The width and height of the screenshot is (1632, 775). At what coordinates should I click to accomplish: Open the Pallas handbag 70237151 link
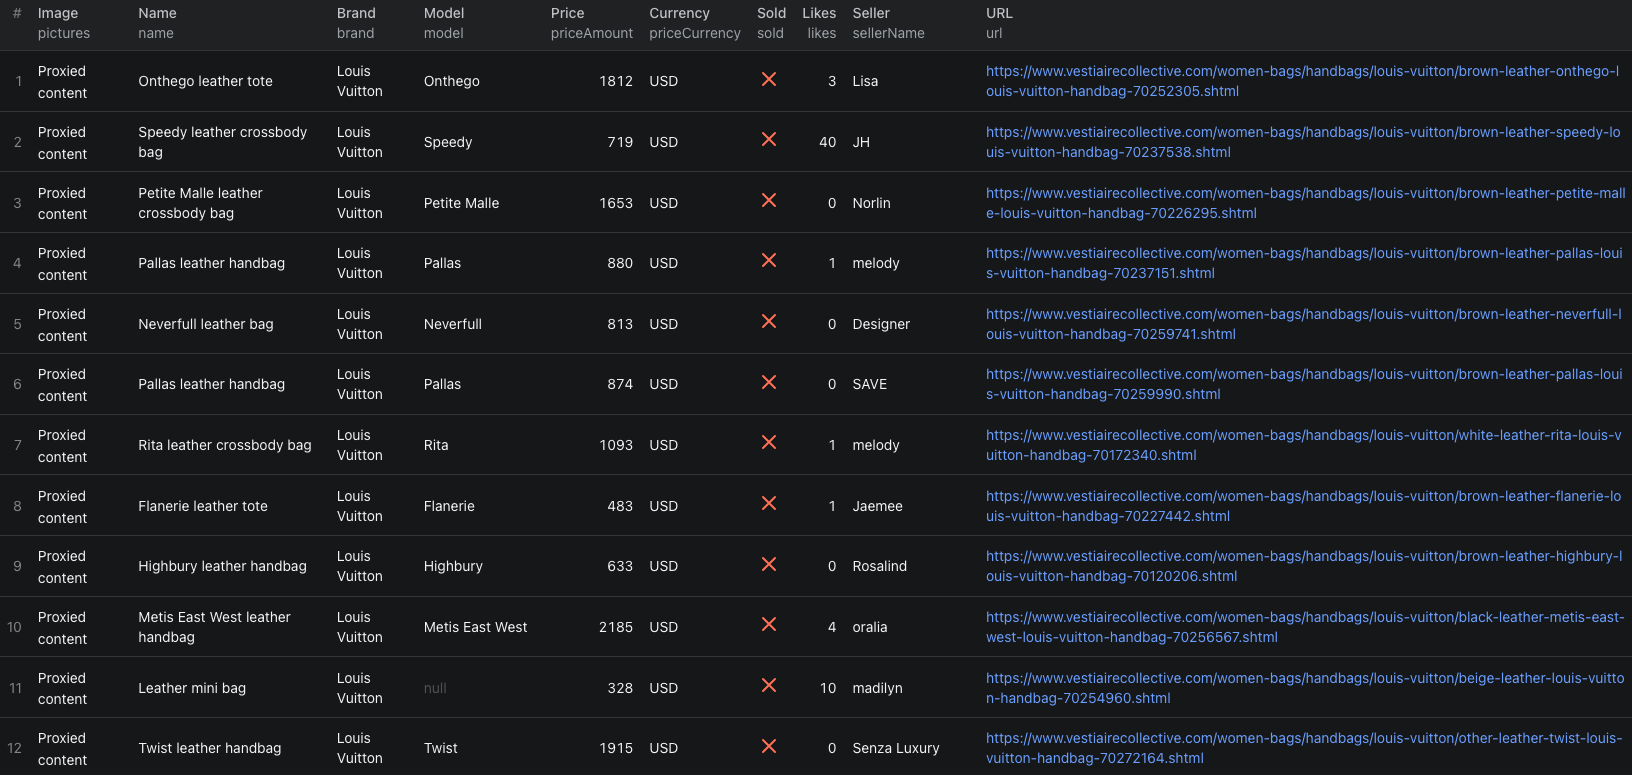[x=1304, y=263]
